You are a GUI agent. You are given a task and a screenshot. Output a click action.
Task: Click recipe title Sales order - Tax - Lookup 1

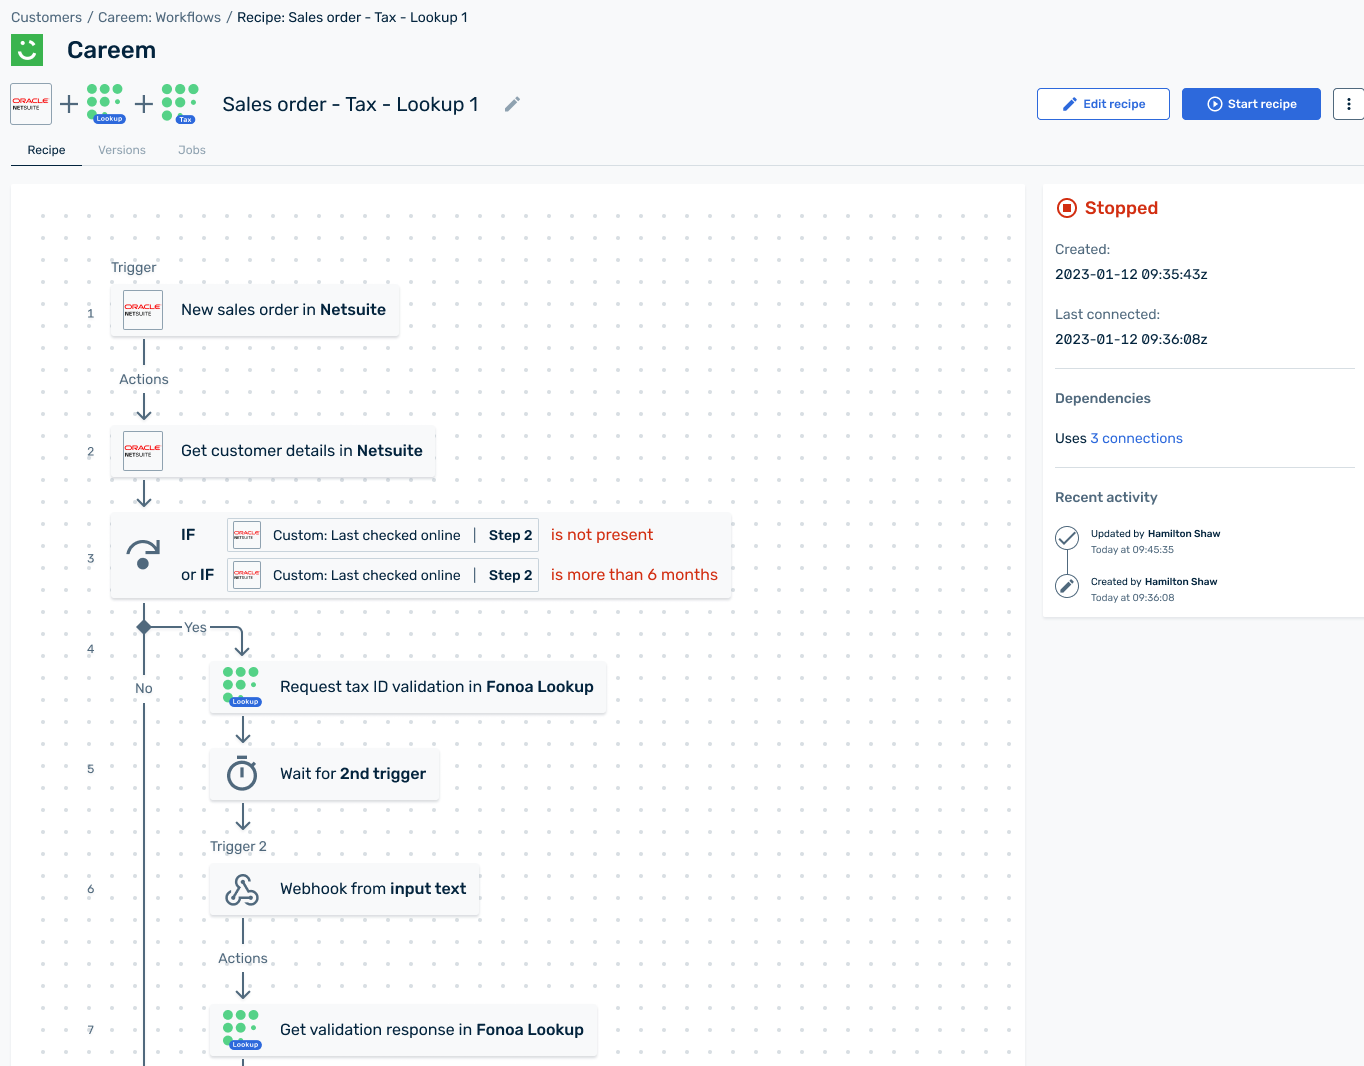click(x=350, y=104)
